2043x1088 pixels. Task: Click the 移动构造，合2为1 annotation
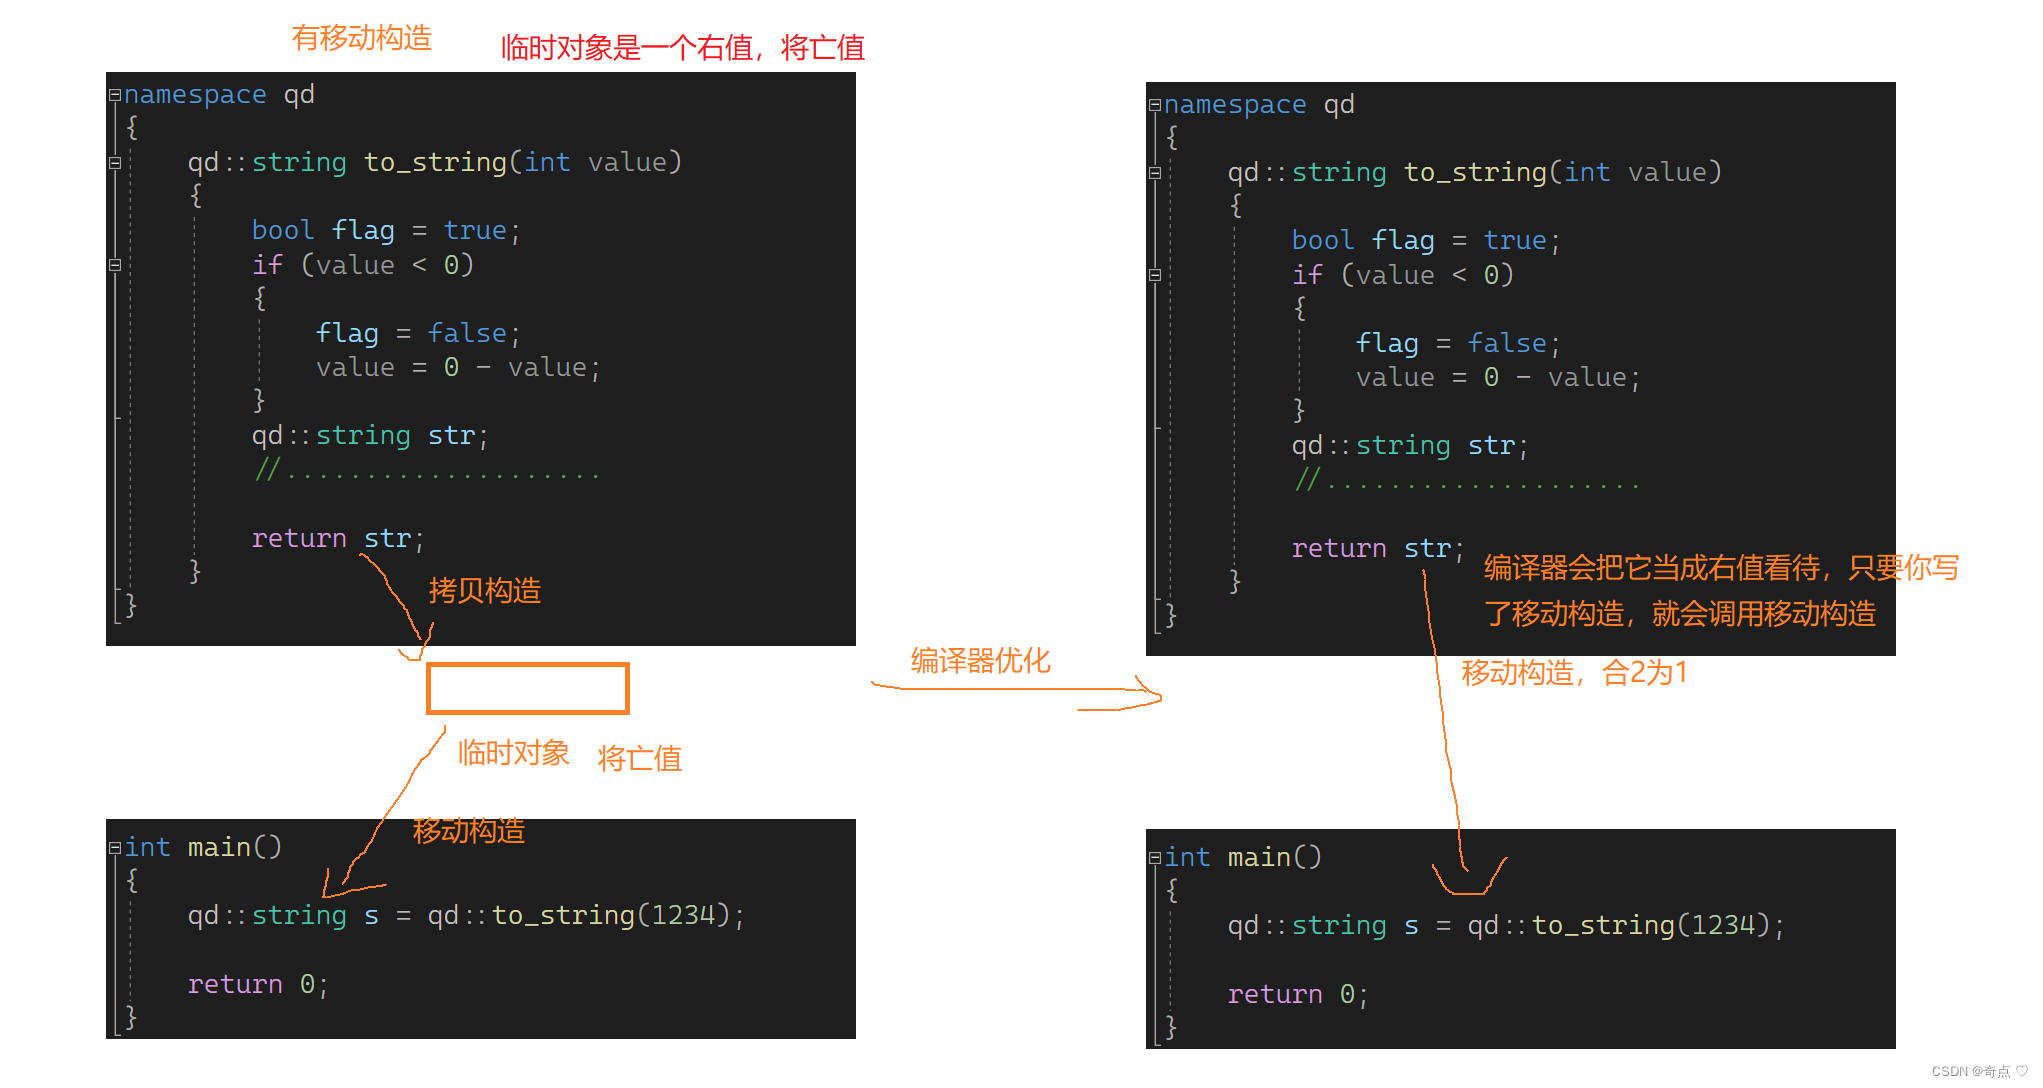coord(1574,673)
